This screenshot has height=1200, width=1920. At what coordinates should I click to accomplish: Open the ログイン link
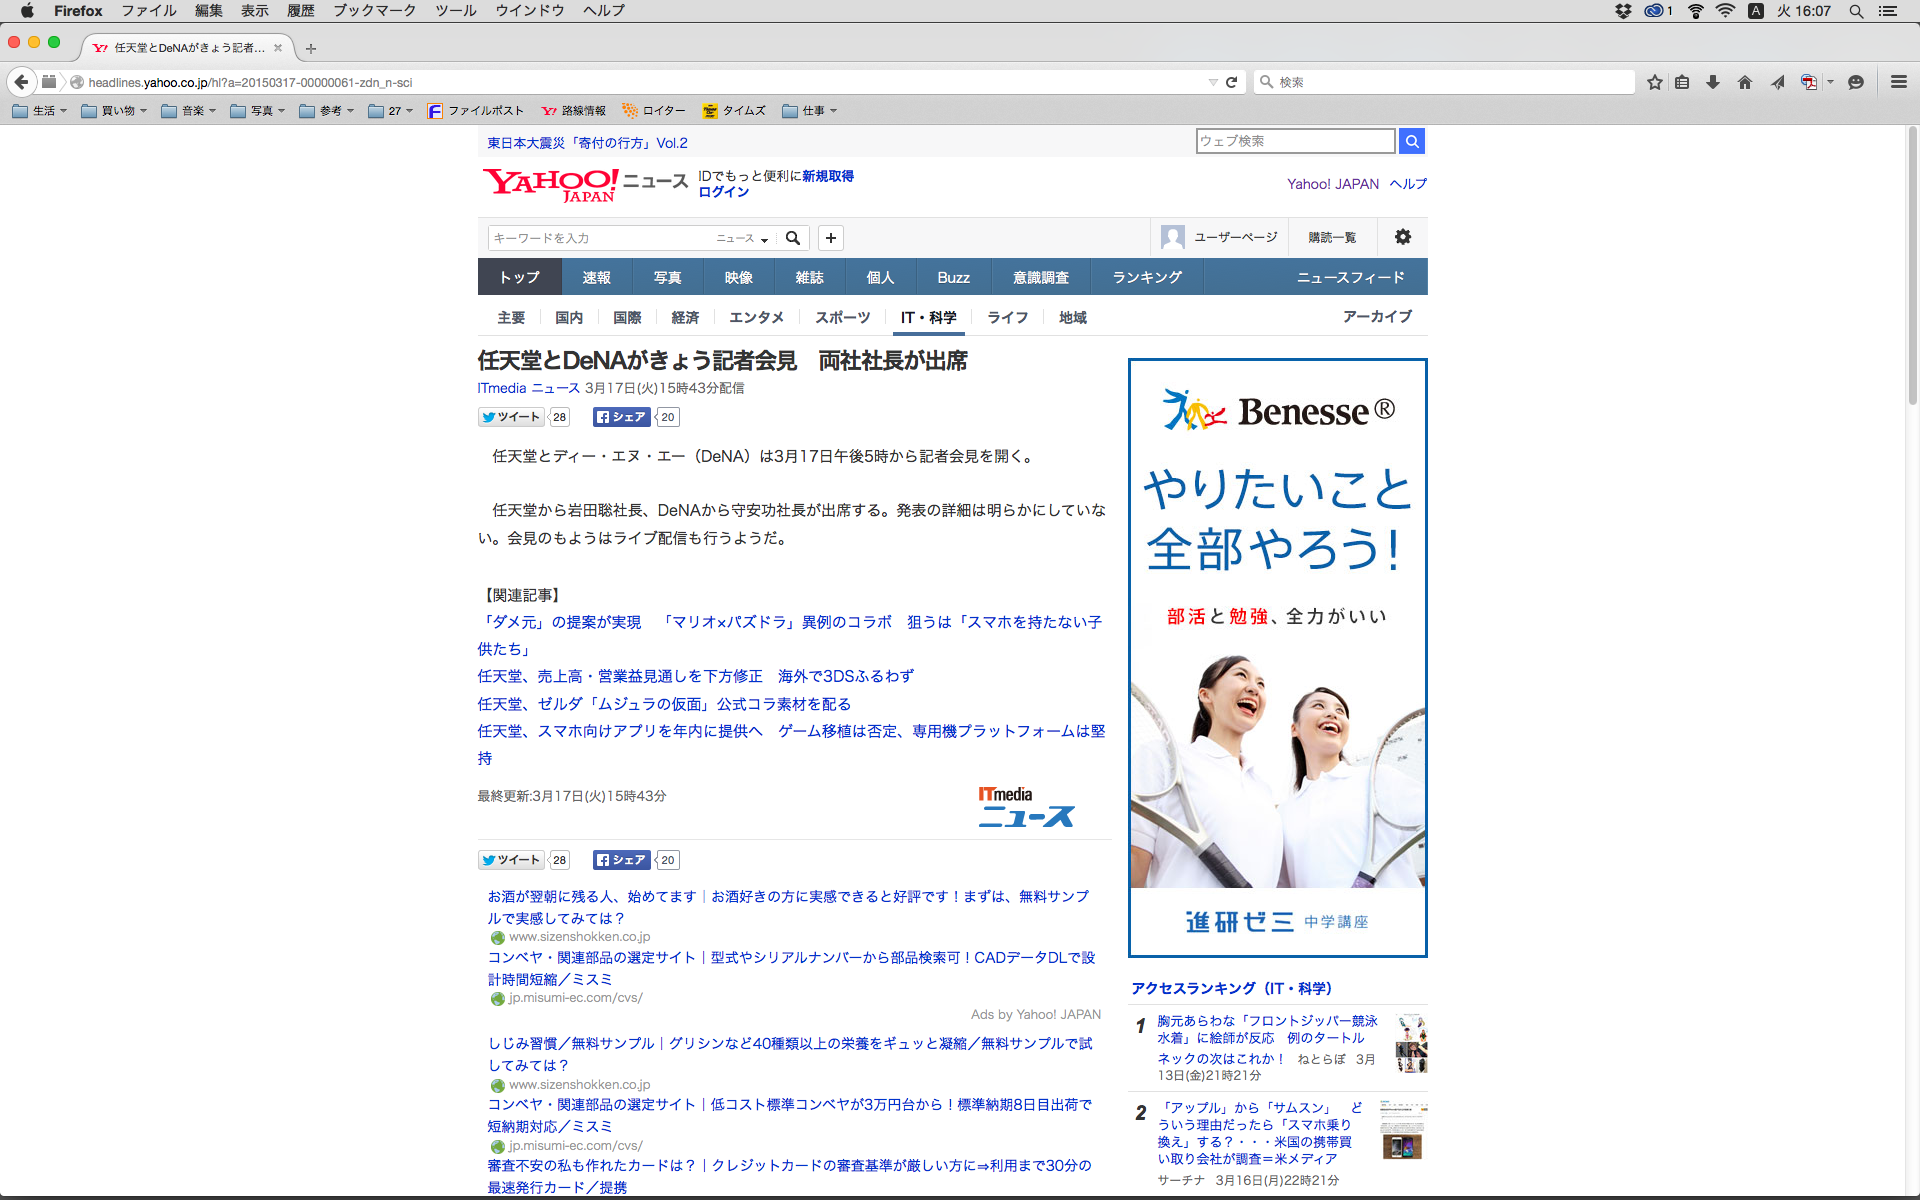tap(723, 192)
